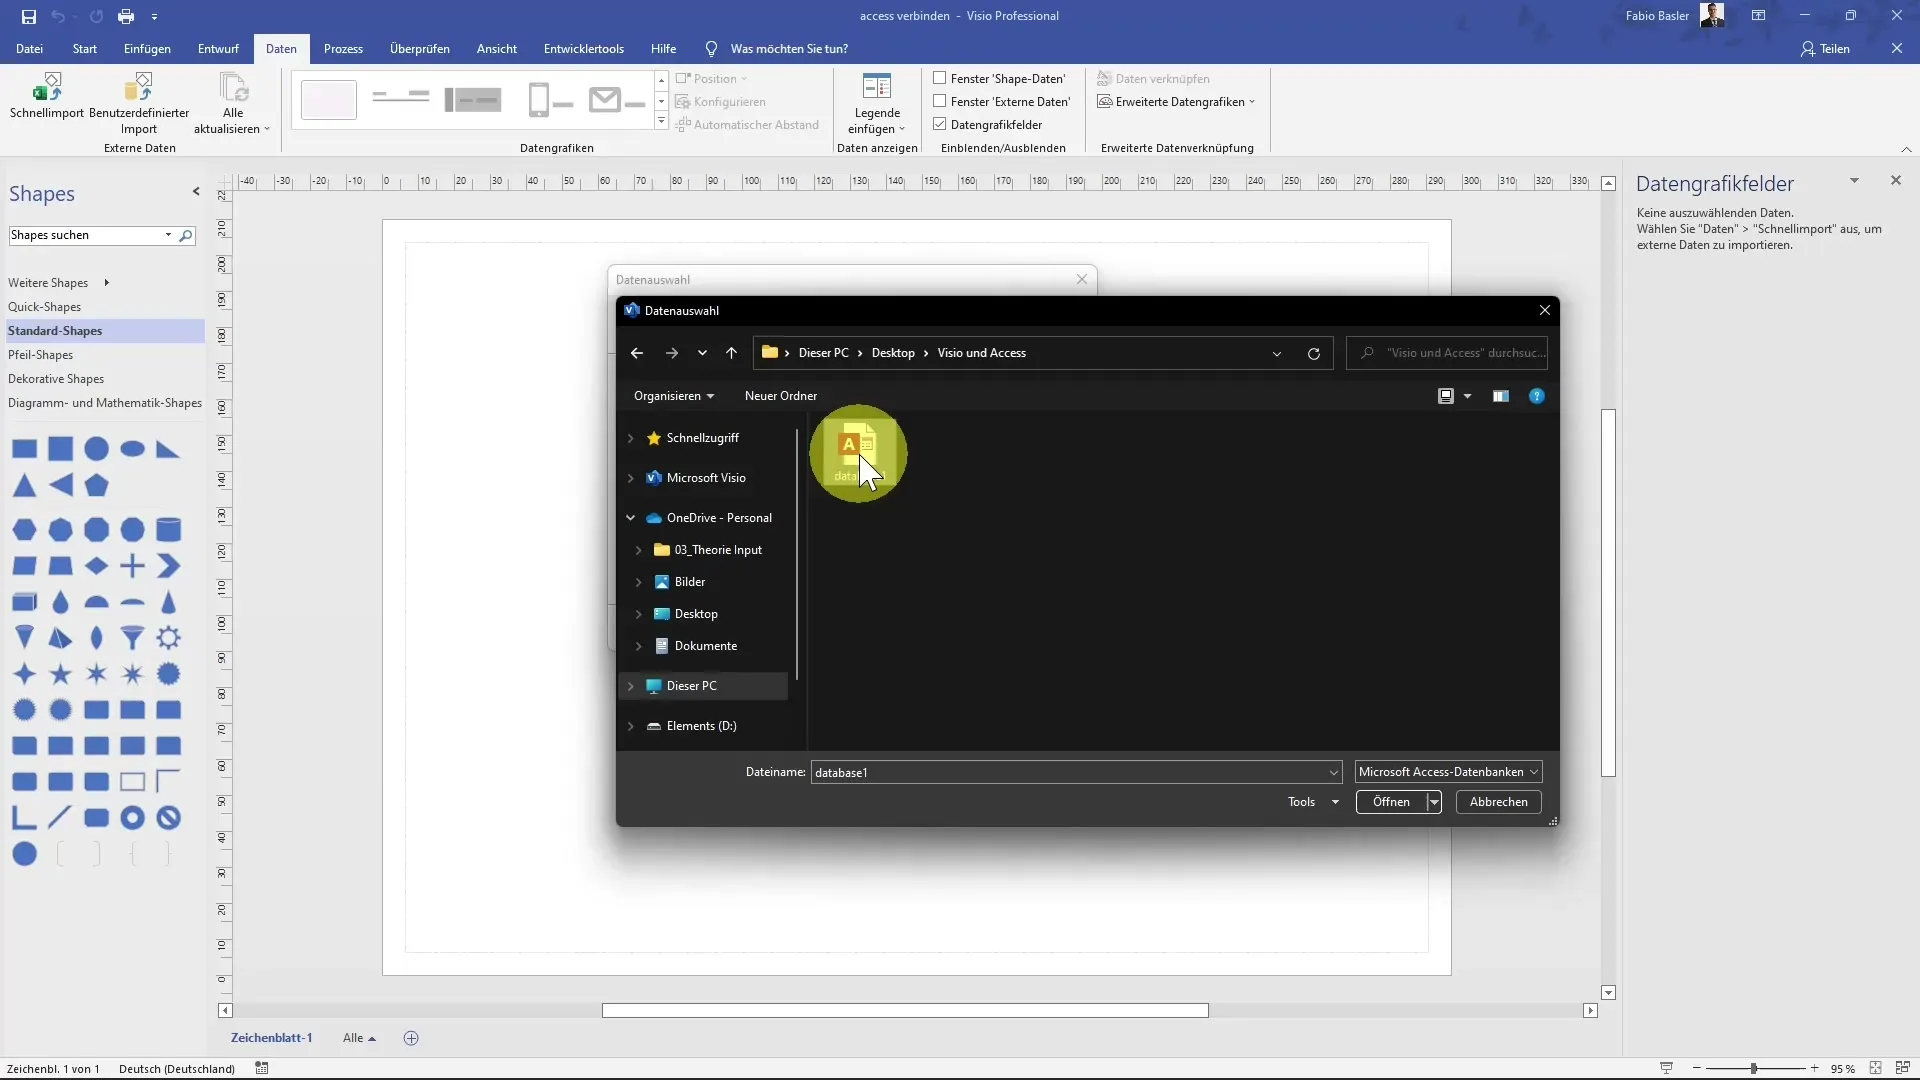Close the Datengrafikfelder pane
This screenshot has height=1080, width=1920.
(x=1895, y=180)
